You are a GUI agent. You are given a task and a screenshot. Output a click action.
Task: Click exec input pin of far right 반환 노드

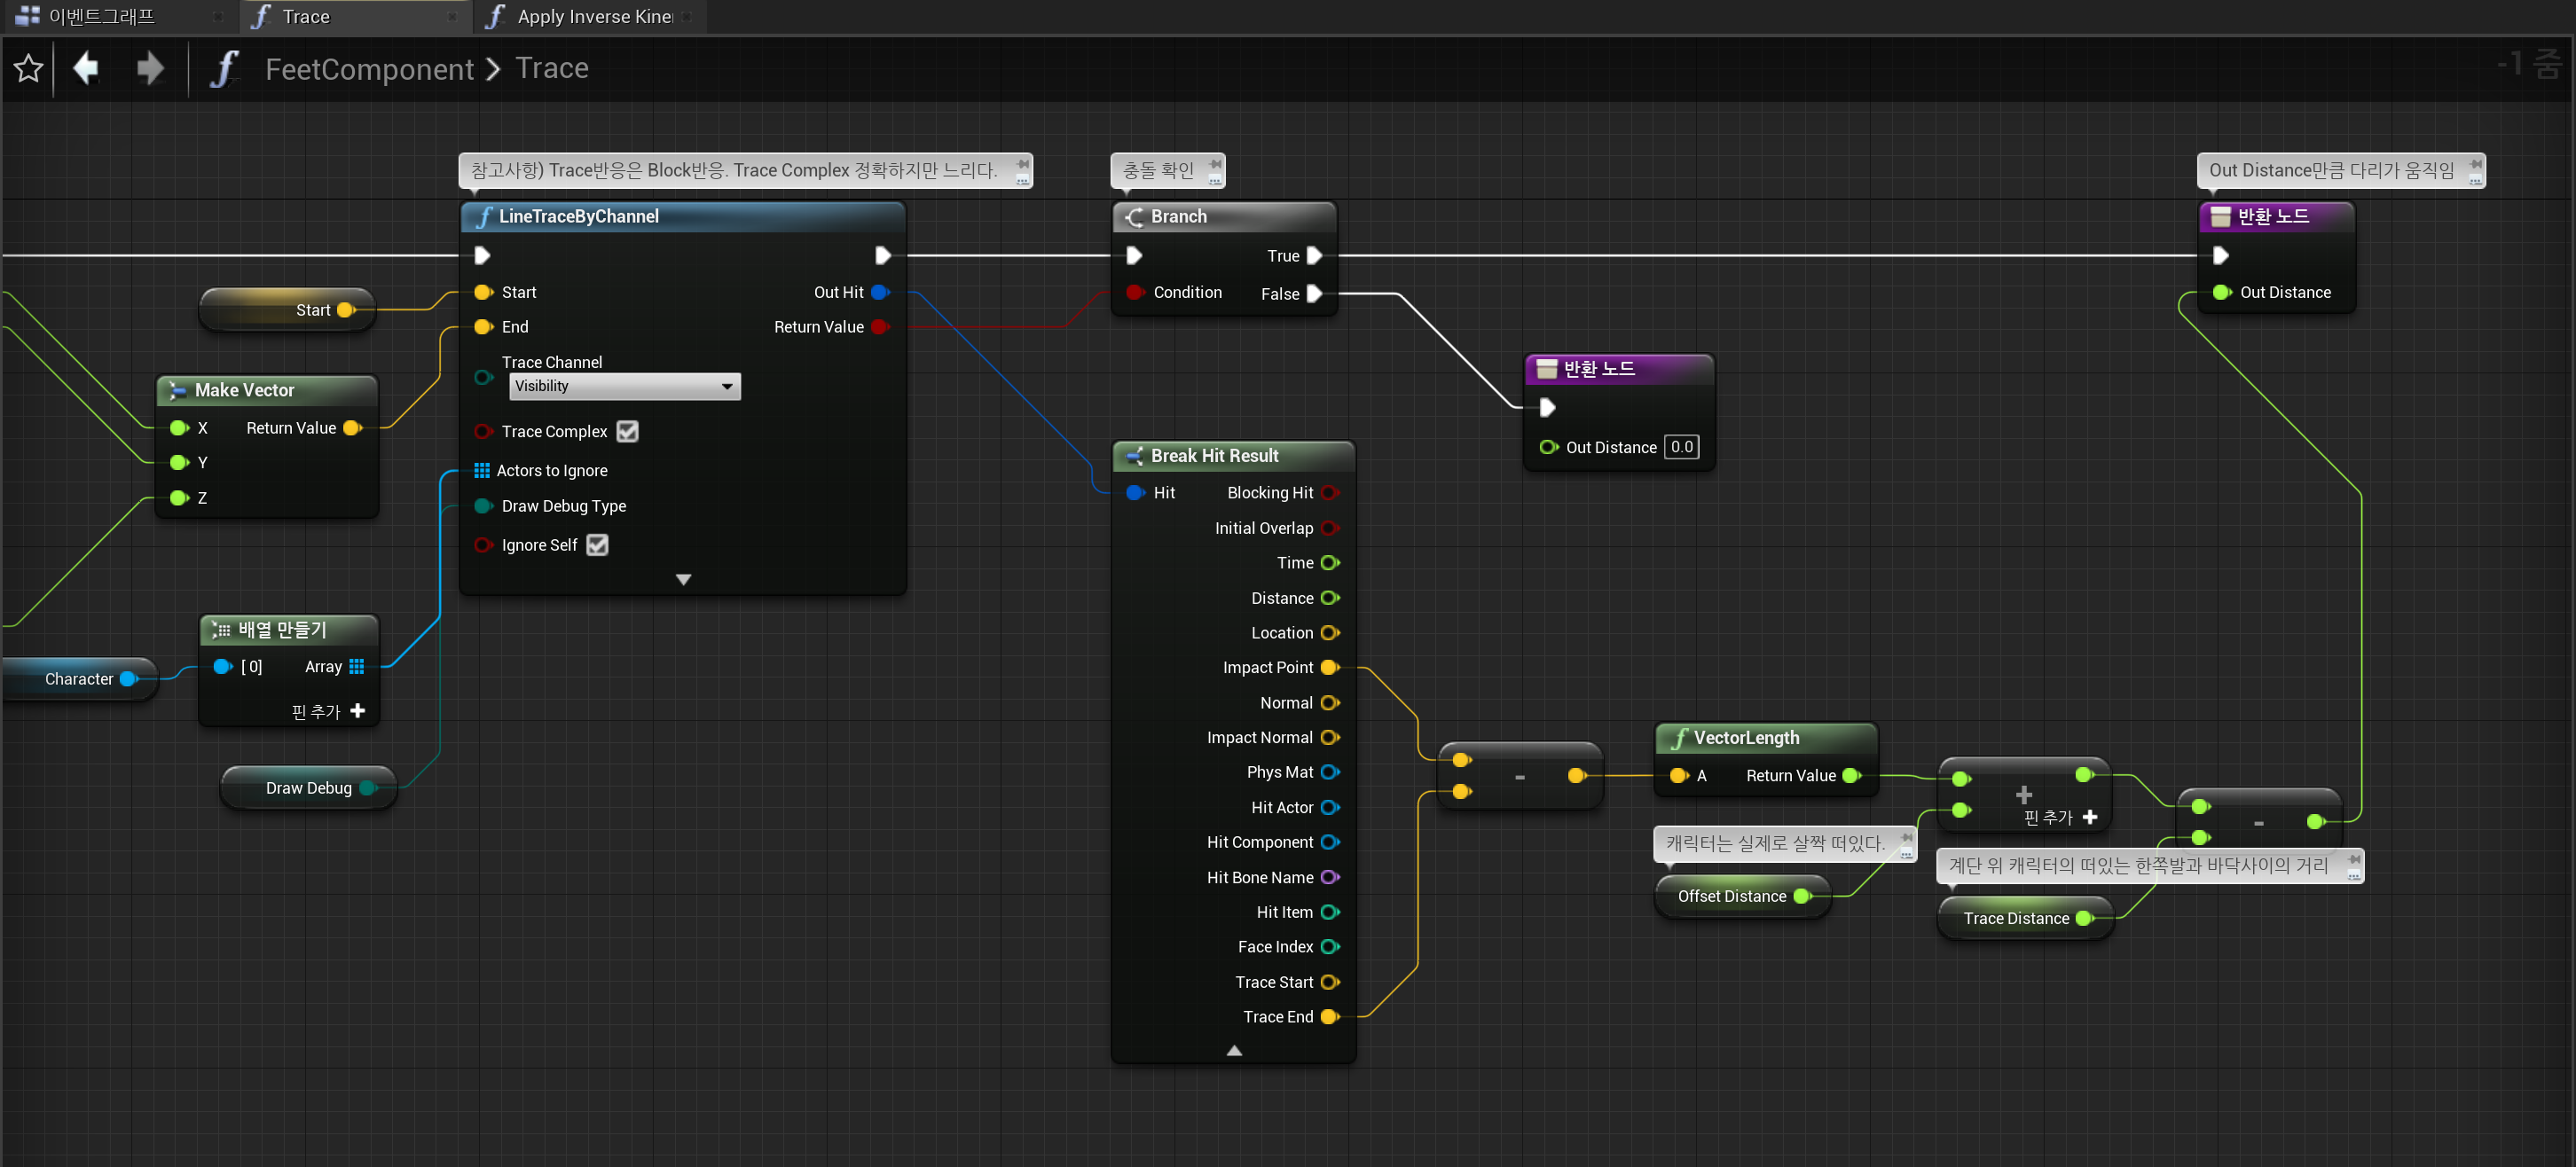[x=2220, y=256]
